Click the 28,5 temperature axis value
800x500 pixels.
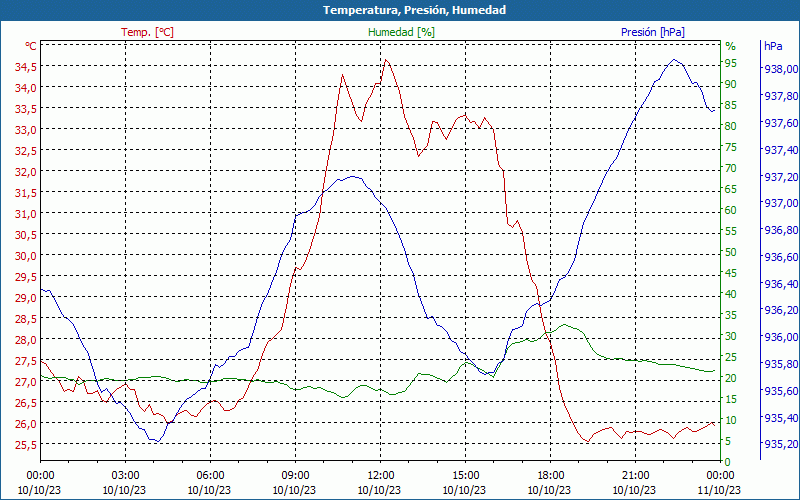click(24, 319)
